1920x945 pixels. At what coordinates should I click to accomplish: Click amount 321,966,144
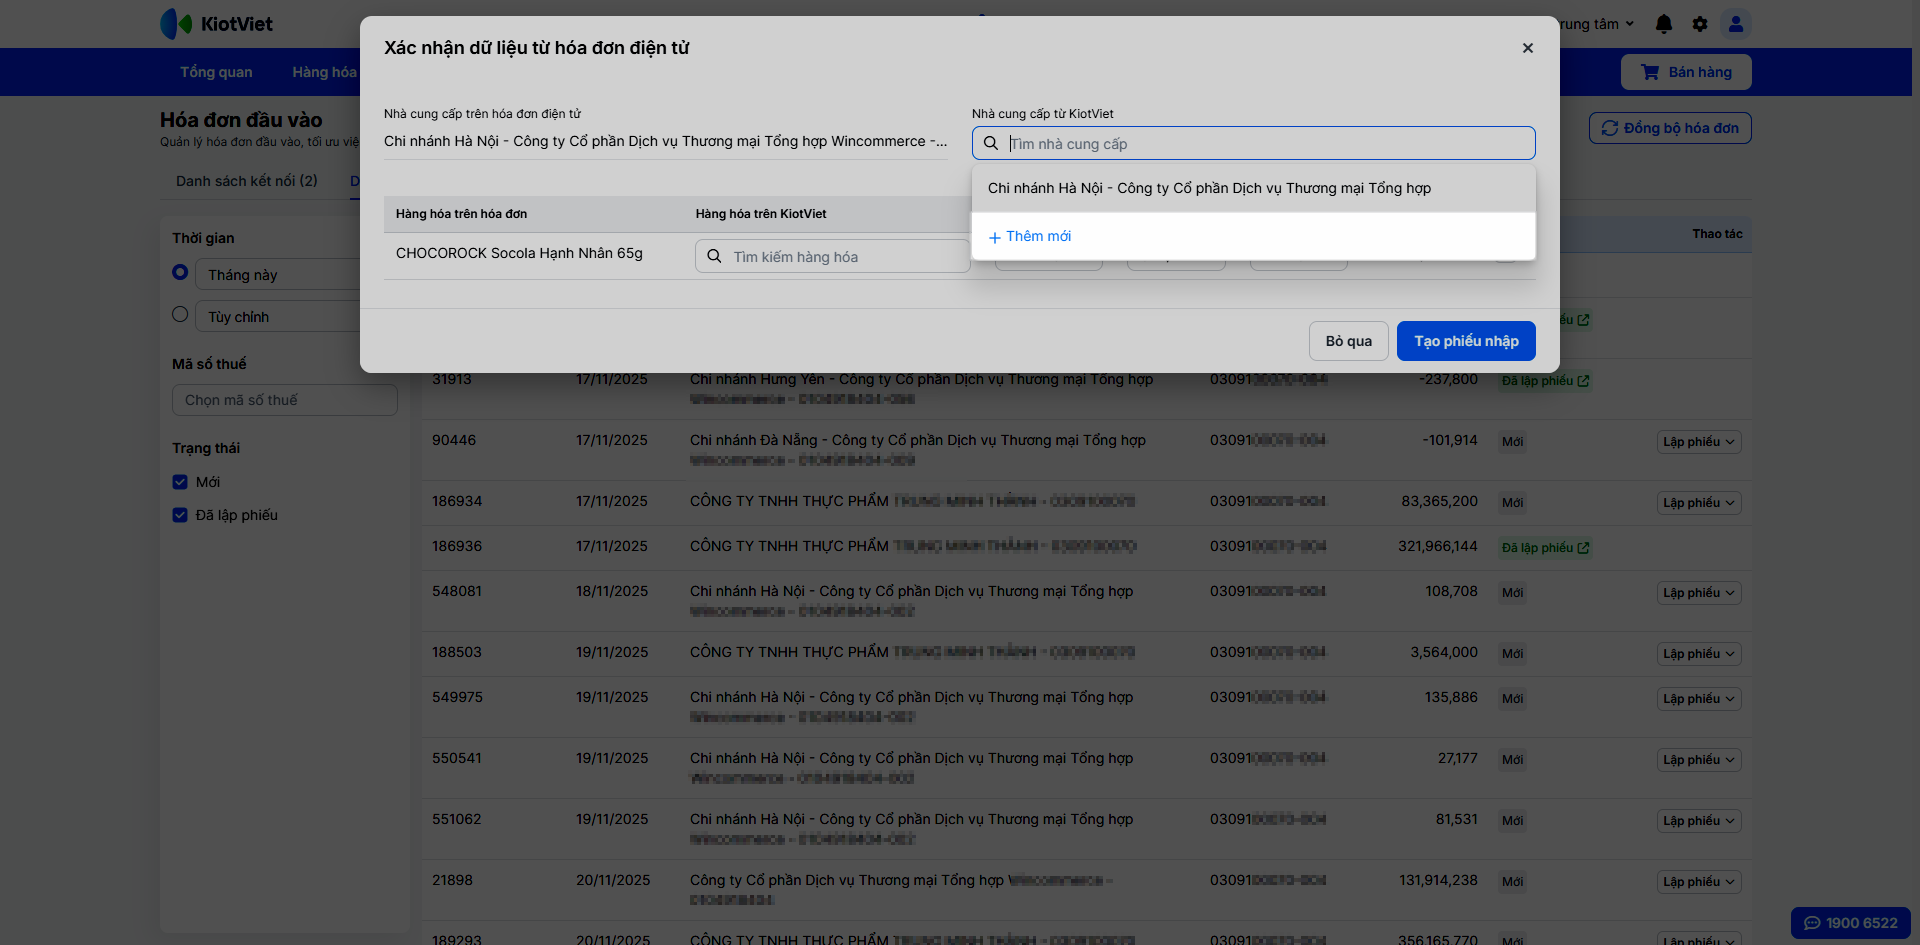coord(1438,546)
